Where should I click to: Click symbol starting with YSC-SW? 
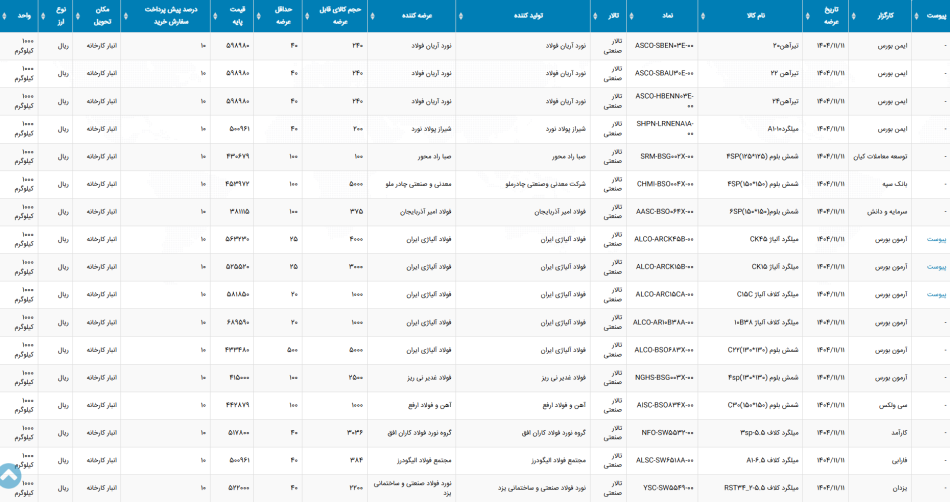click(668, 488)
